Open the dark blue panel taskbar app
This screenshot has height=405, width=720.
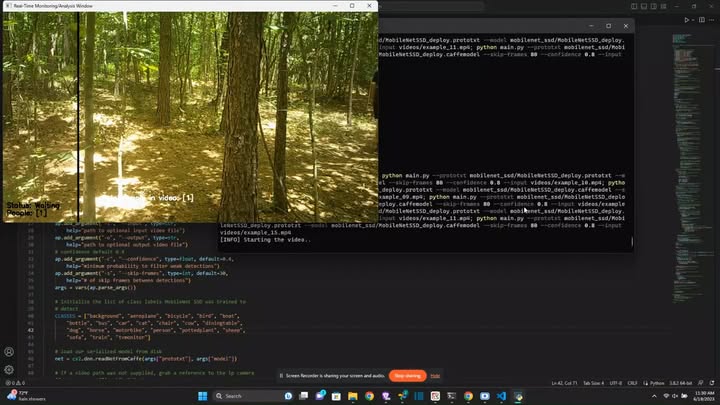click(419, 396)
